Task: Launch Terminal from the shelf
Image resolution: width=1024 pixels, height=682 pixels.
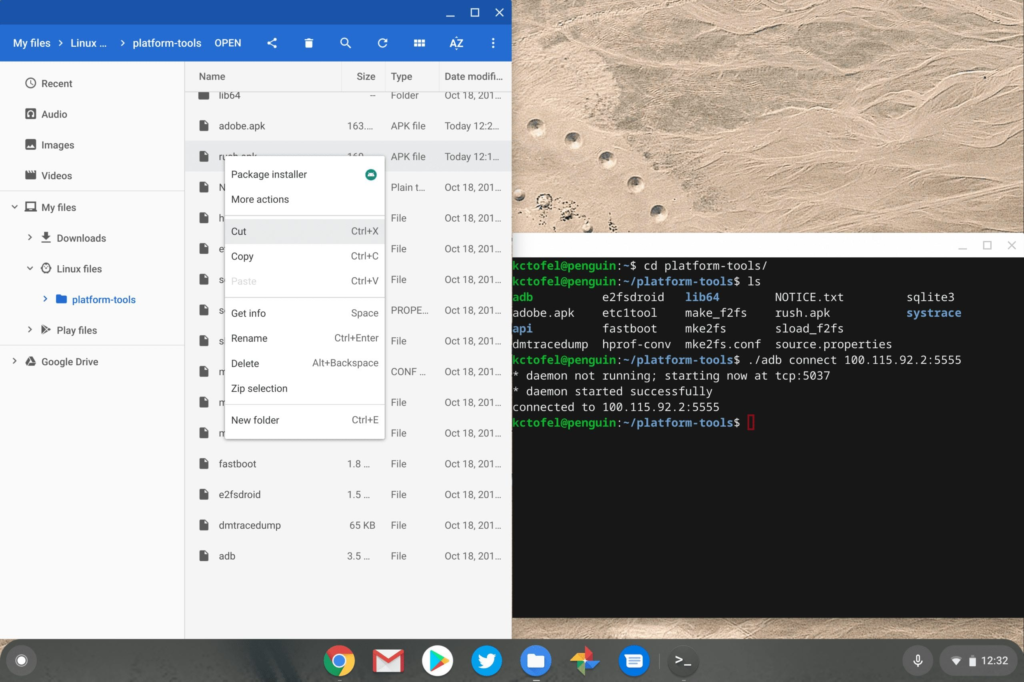Action: (683, 660)
